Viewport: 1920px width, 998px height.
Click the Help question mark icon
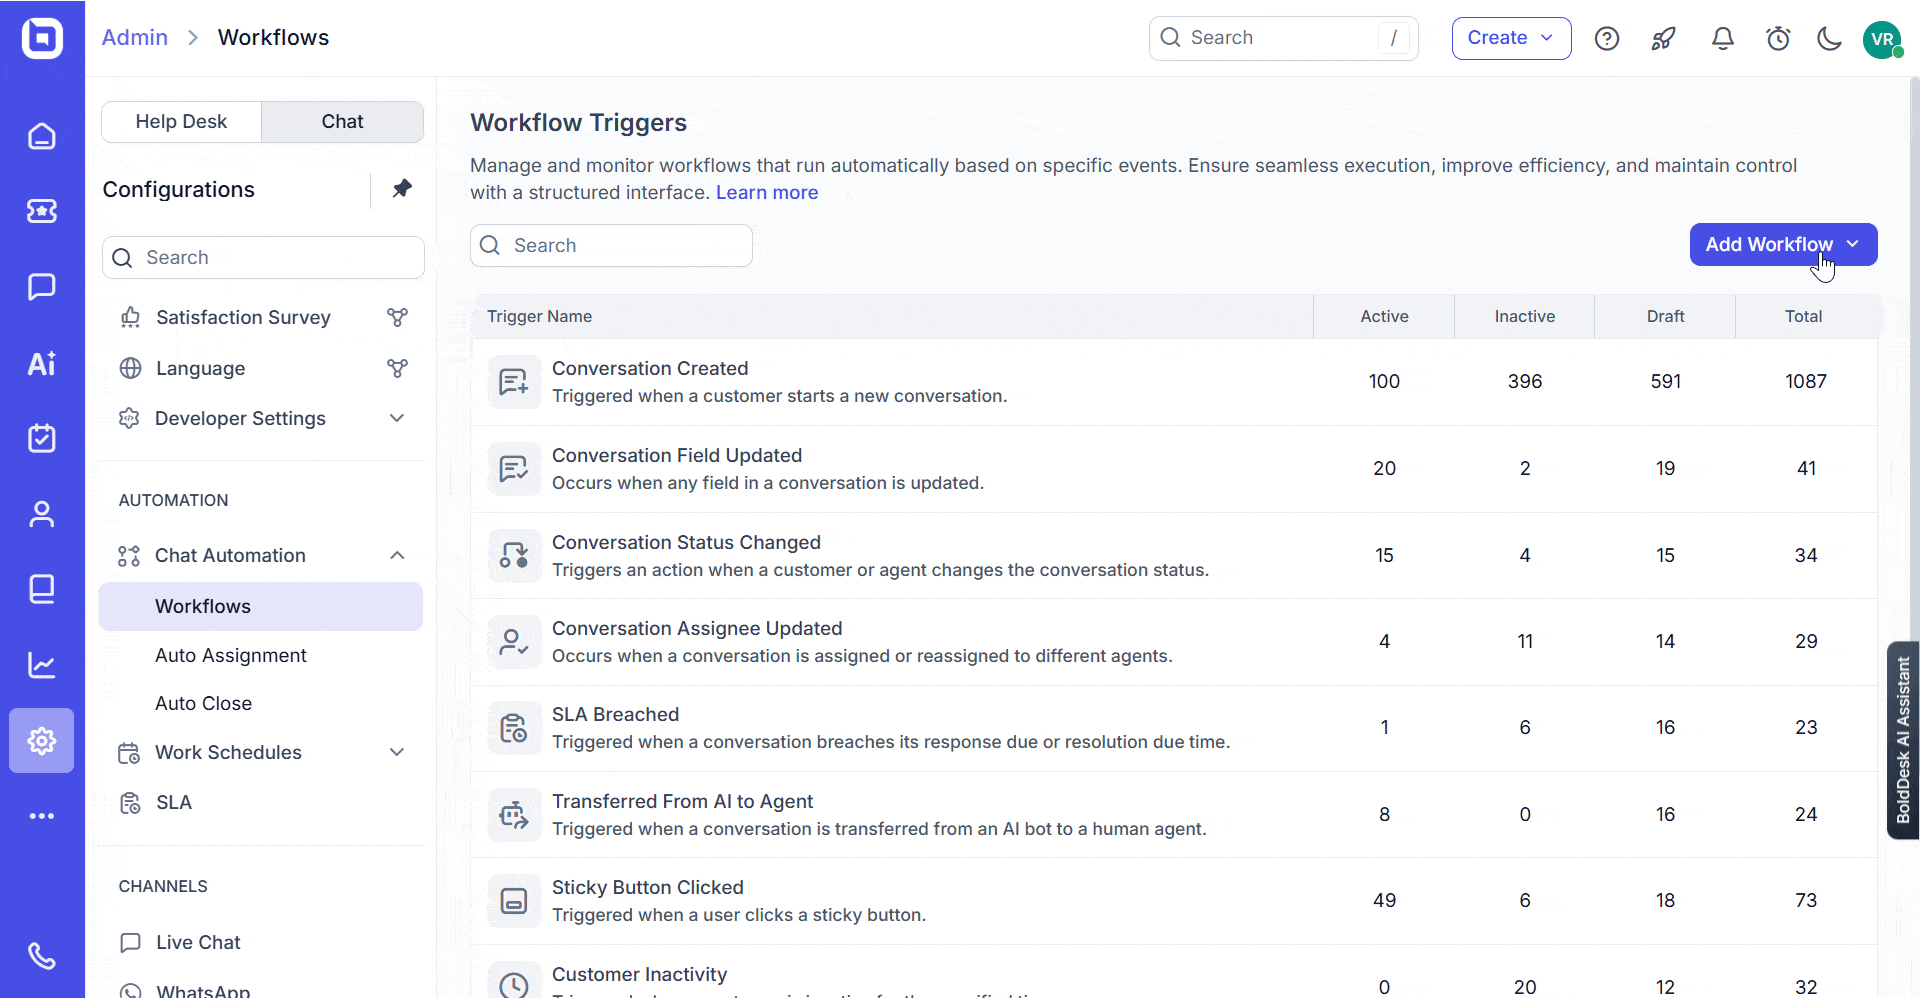[1607, 38]
